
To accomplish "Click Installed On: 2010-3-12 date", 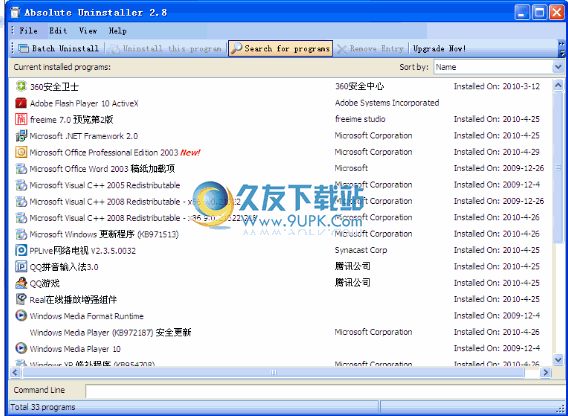I will 497,86.
